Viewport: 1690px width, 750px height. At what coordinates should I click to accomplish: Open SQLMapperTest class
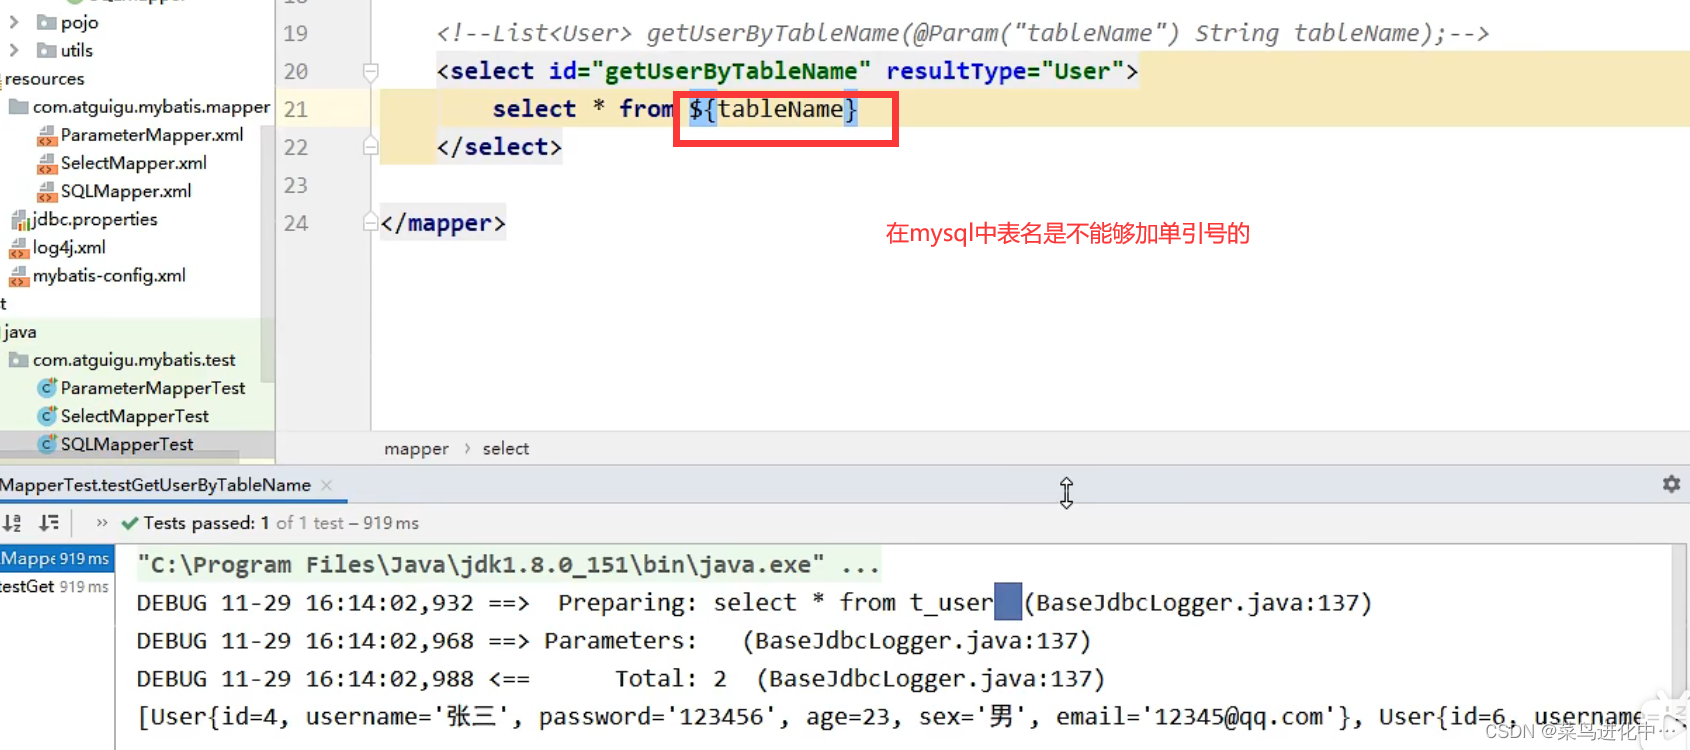click(127, 444)
